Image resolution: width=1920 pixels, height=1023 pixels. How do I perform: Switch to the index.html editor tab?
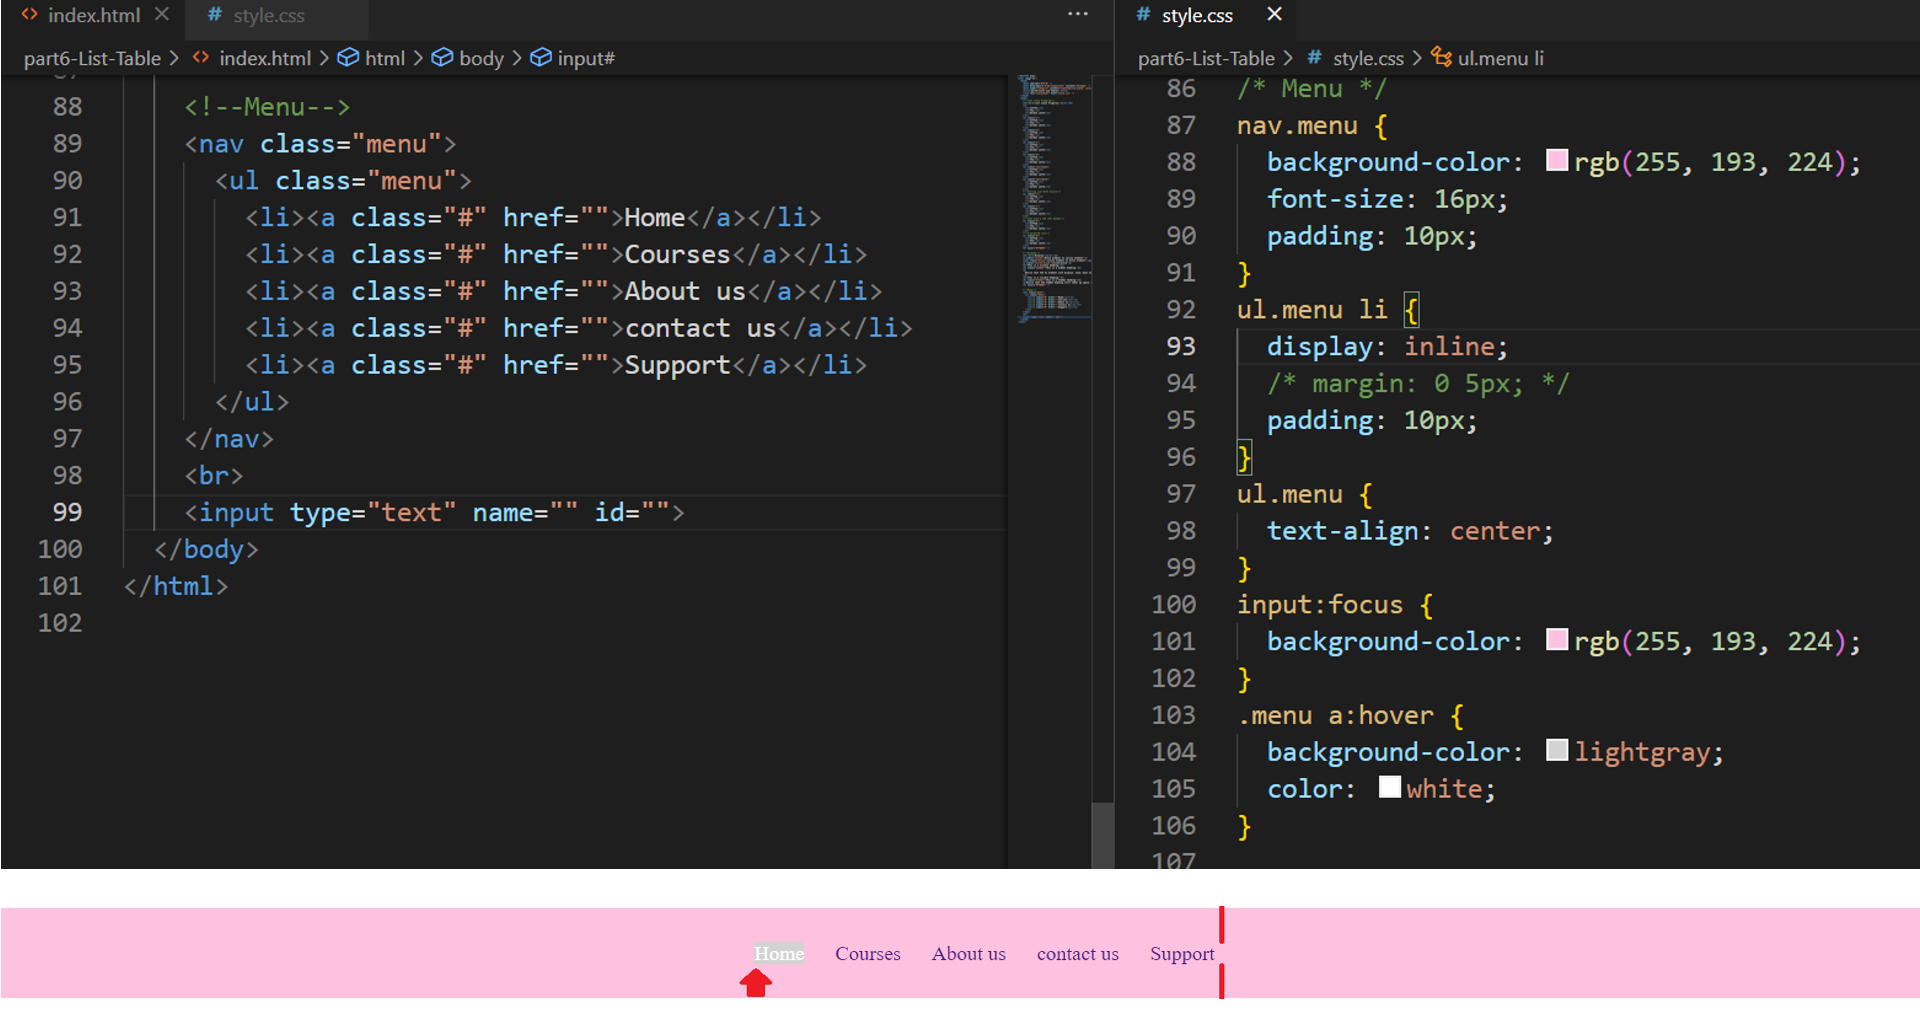pos(94,15)
